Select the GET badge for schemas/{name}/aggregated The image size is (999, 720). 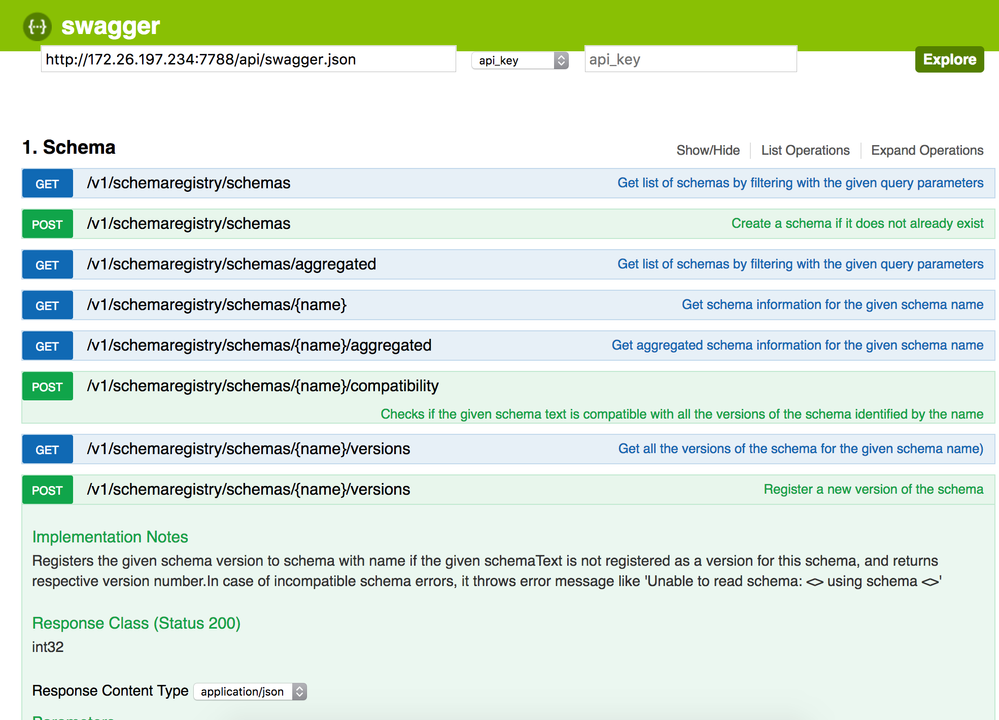tap(46, 345)
